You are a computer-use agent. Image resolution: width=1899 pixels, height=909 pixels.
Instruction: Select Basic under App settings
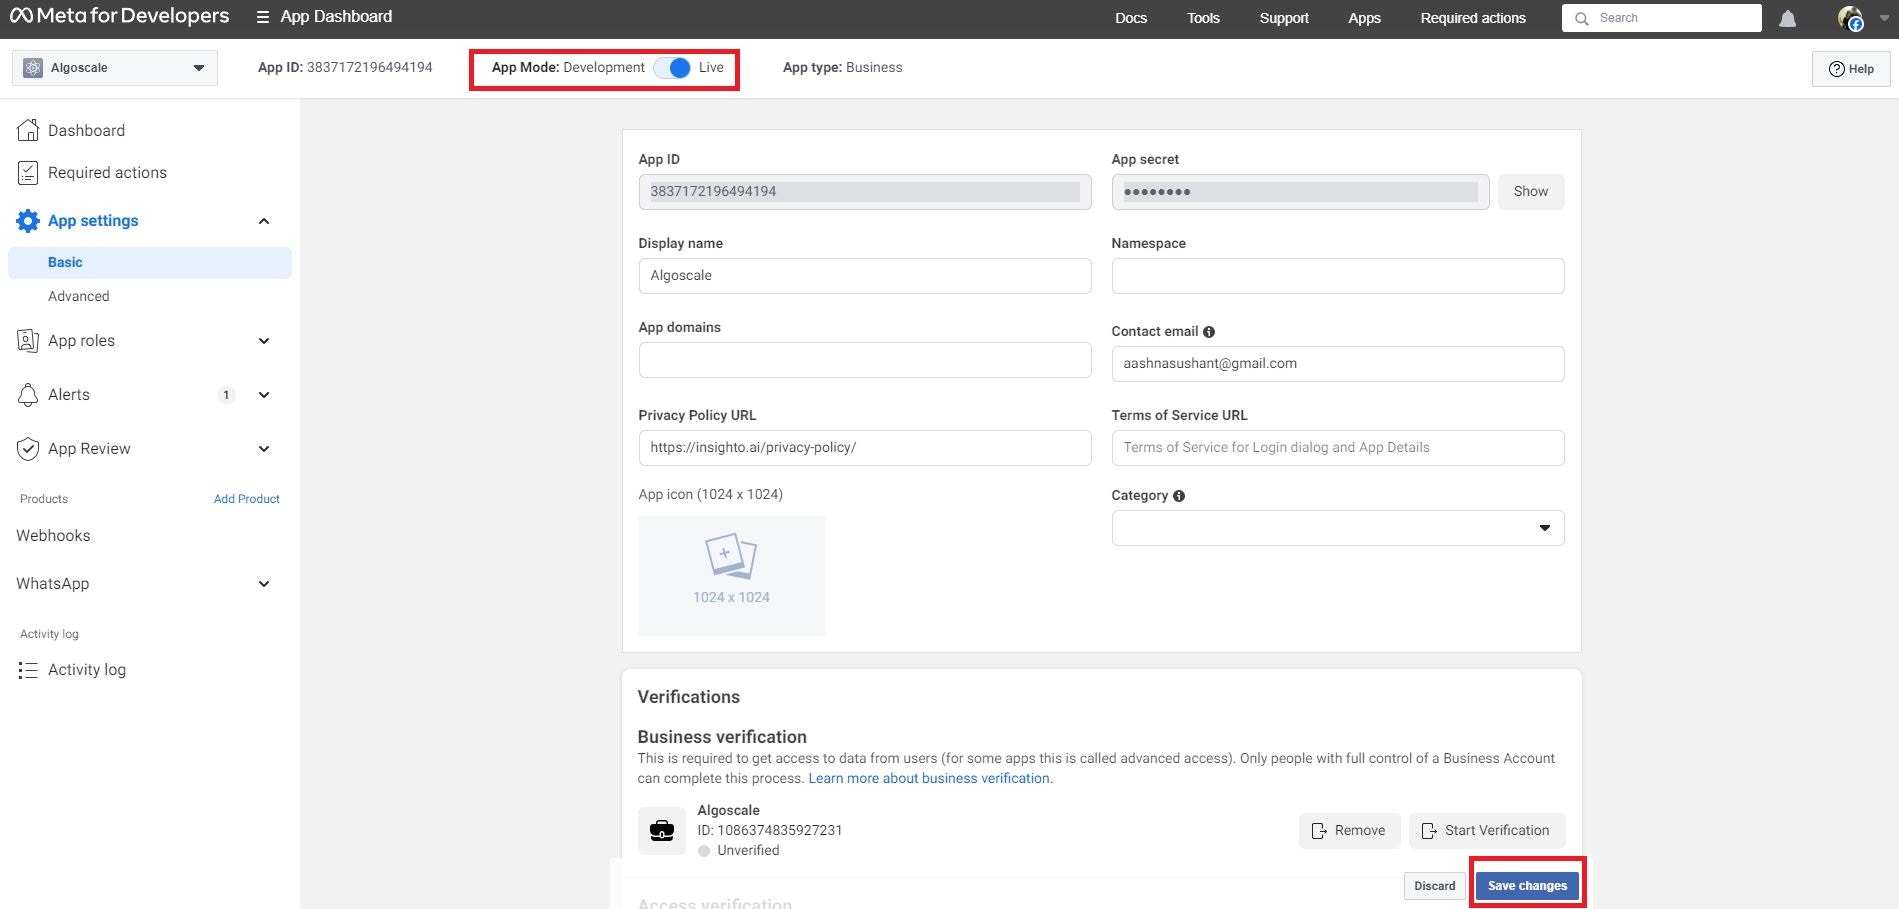150,262
